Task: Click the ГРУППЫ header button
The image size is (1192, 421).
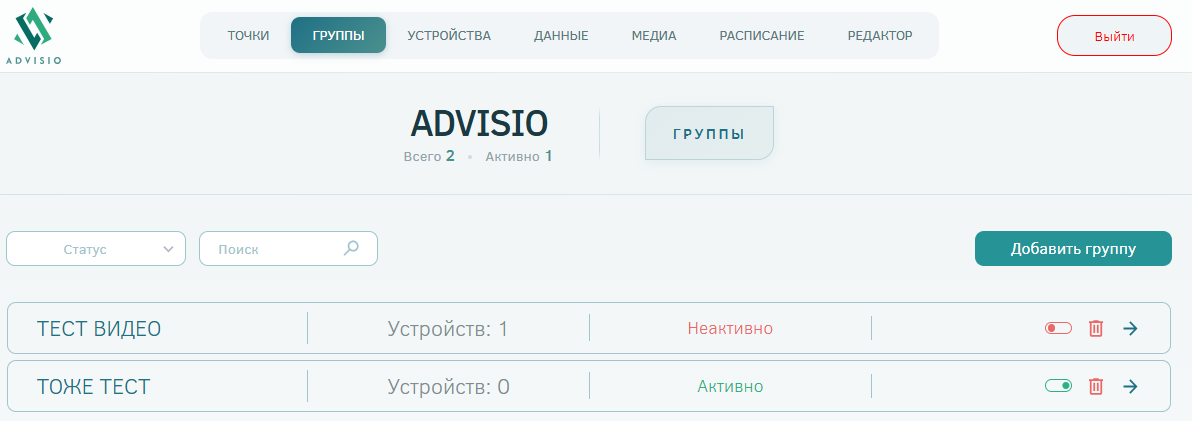Action: click(x=709, y=134)
